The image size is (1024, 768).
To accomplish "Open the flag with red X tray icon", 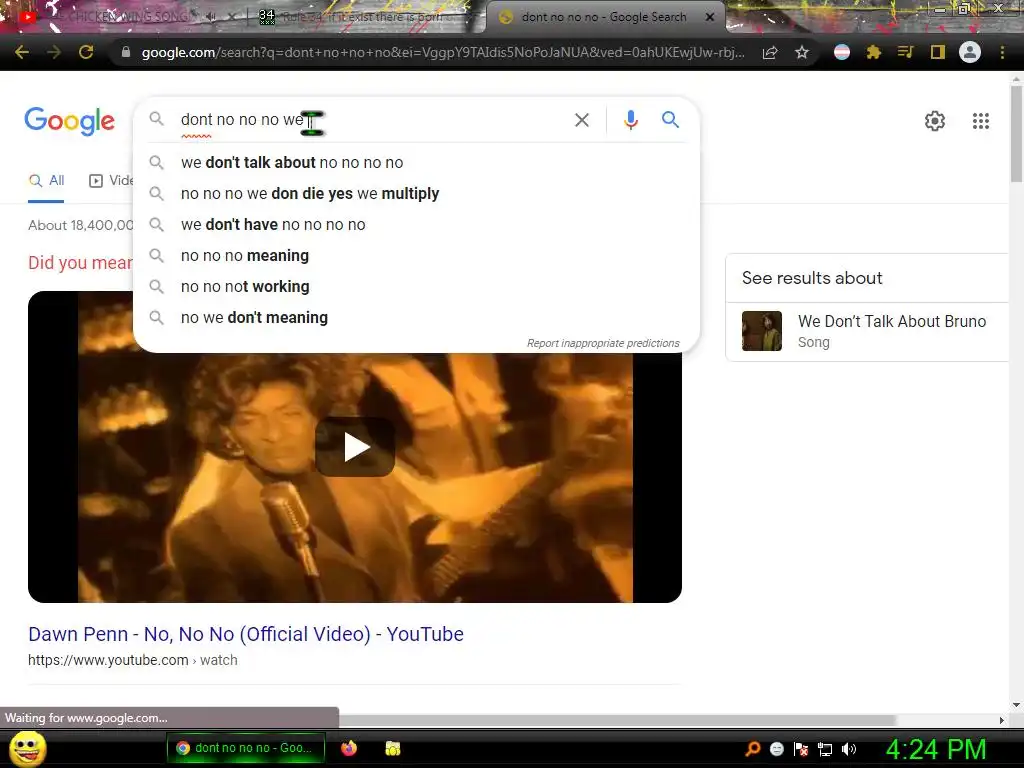I will click(x=801, y=749).
